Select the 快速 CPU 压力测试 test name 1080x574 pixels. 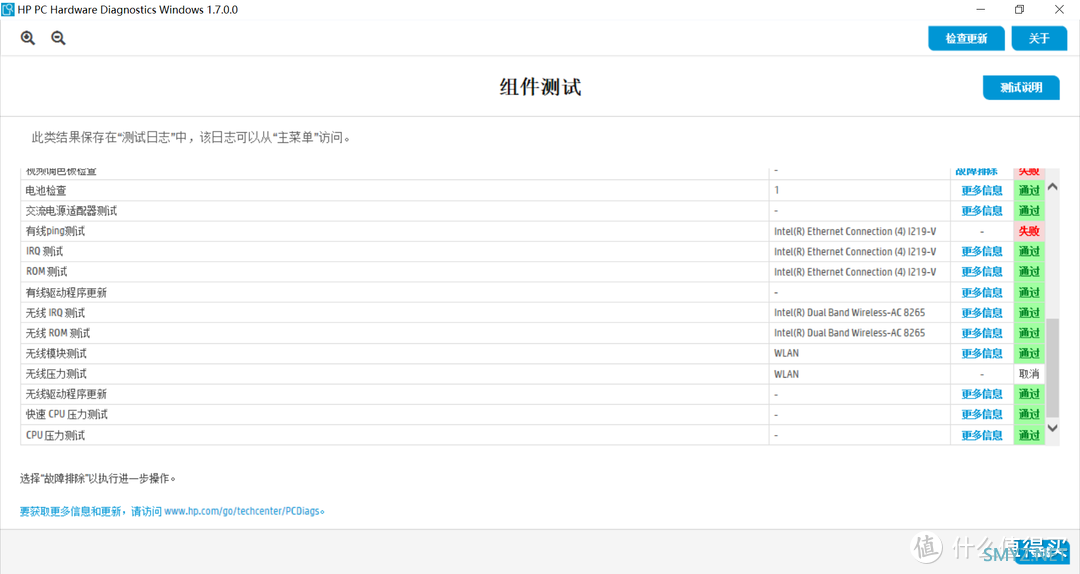67,414
